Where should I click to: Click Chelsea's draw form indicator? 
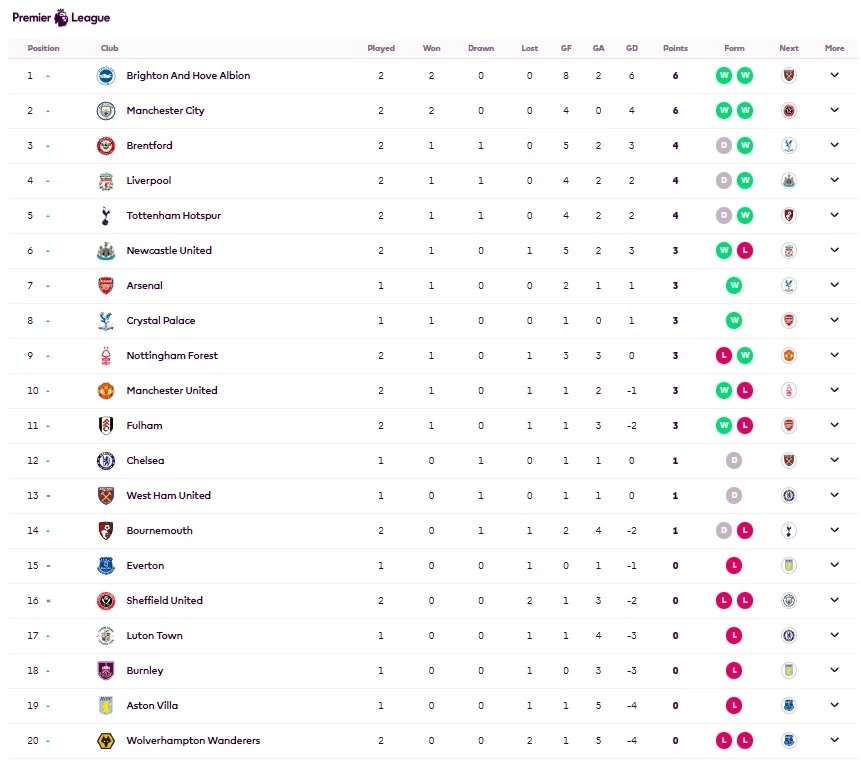pos(735,461)
